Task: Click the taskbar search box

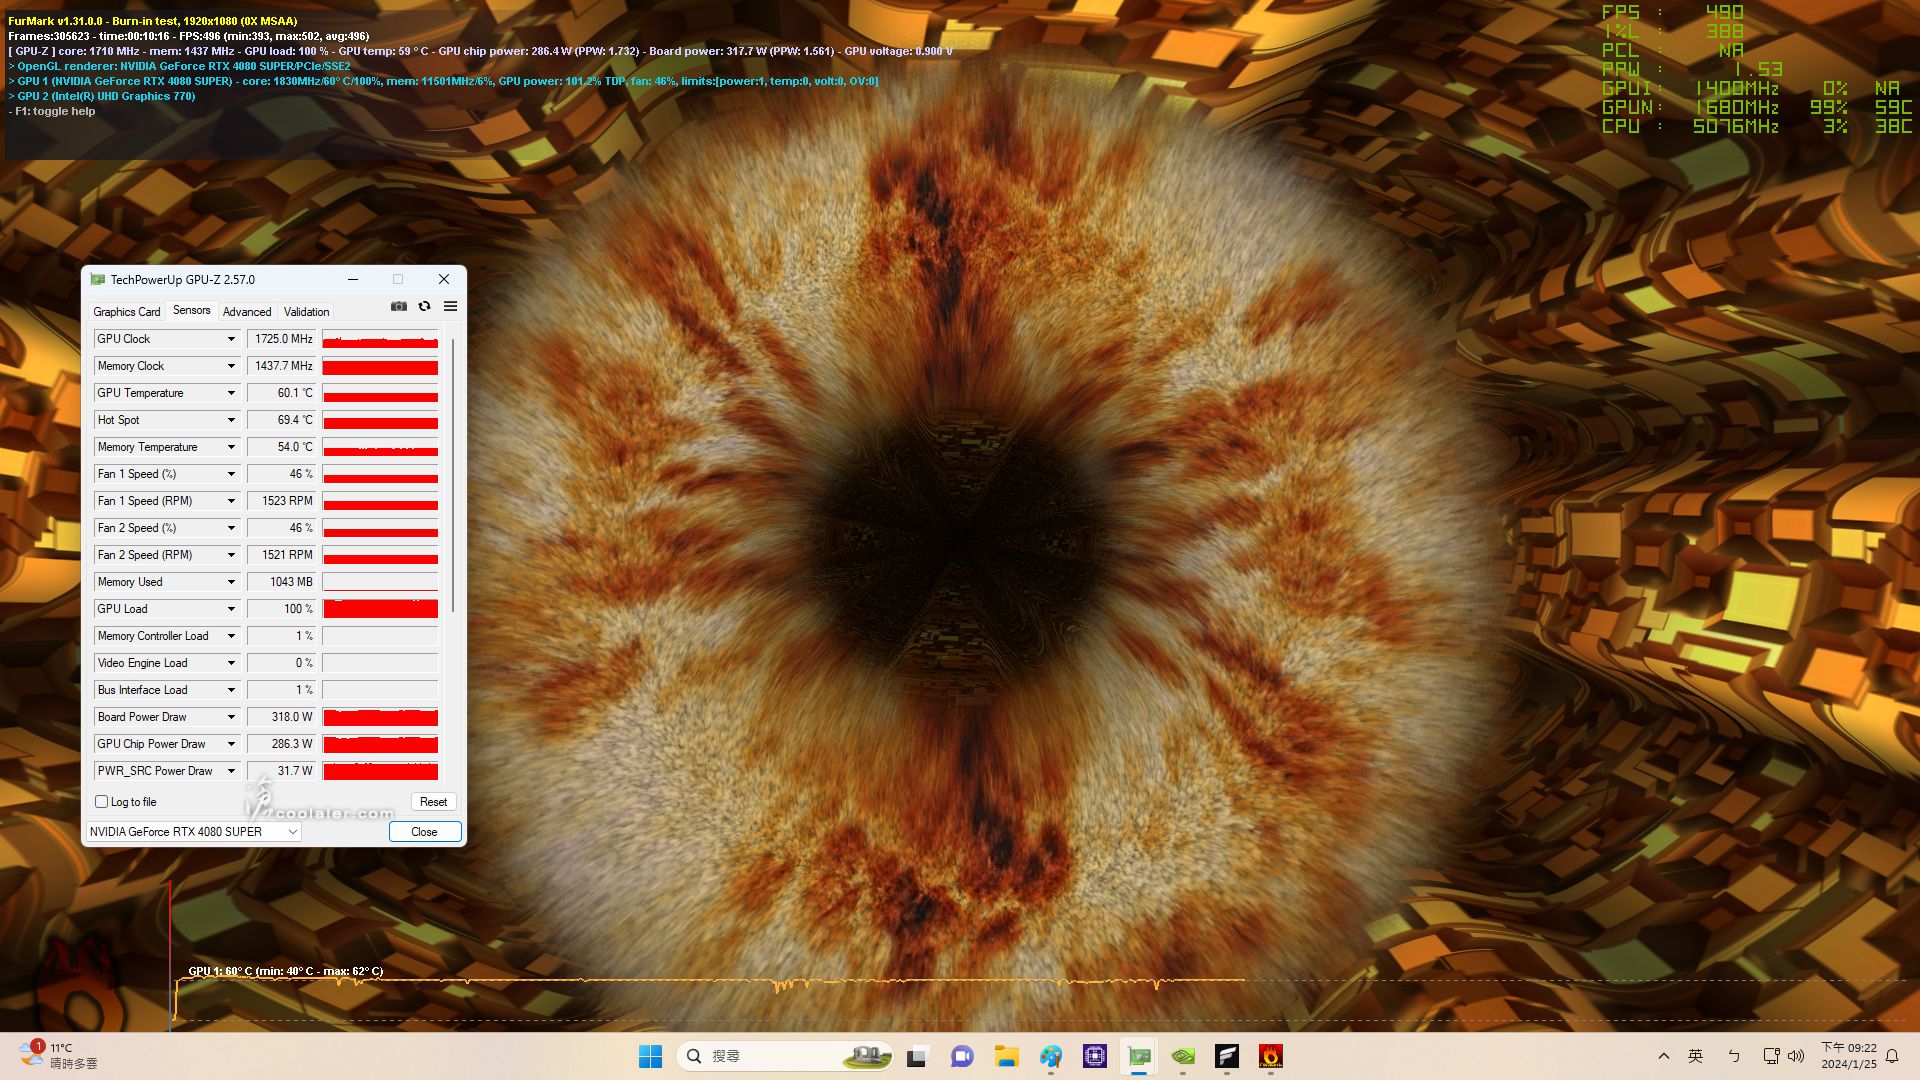Action: pyautogui.click(x=786, y=1056)
